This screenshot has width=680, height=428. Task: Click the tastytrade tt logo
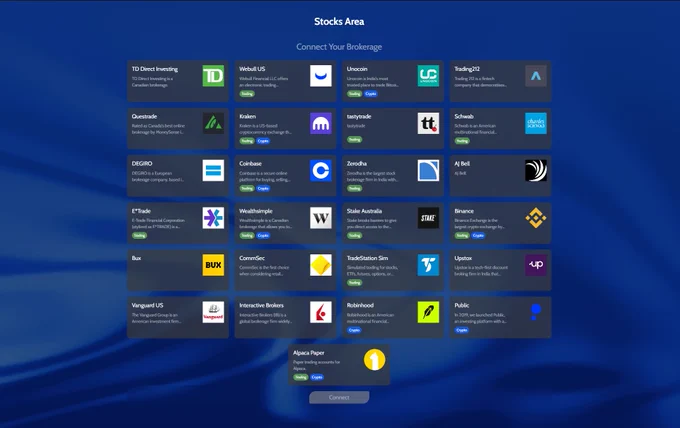click(428, 123)
